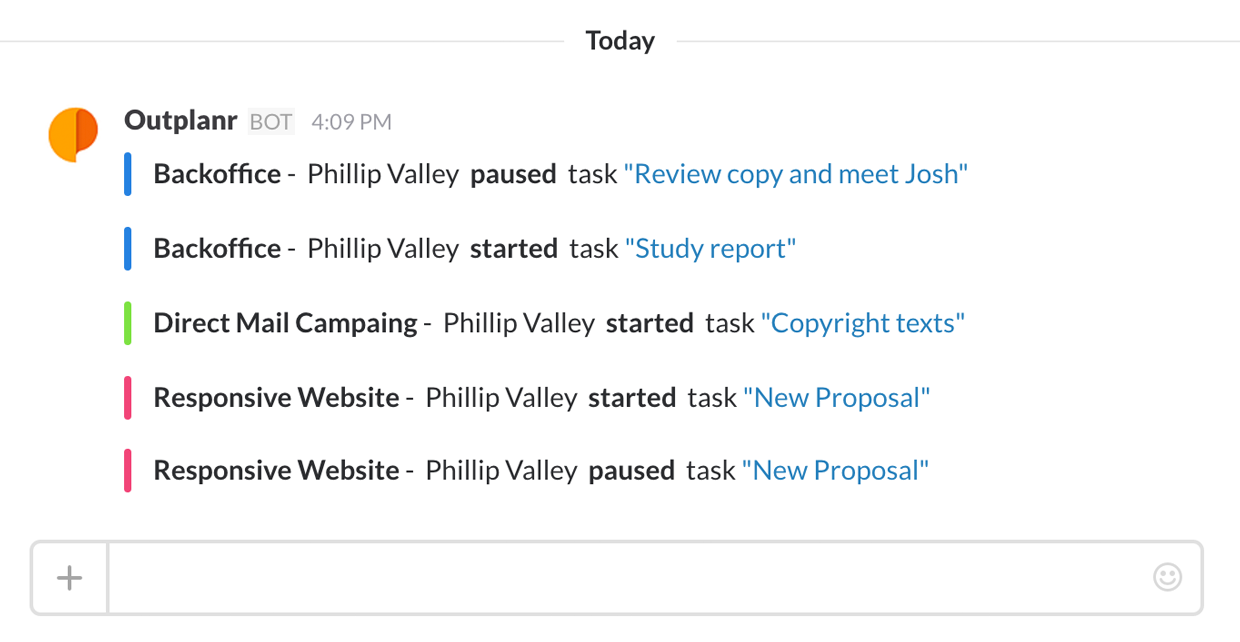Open "New Proposal" link in paused message

[x=835, y=470]
